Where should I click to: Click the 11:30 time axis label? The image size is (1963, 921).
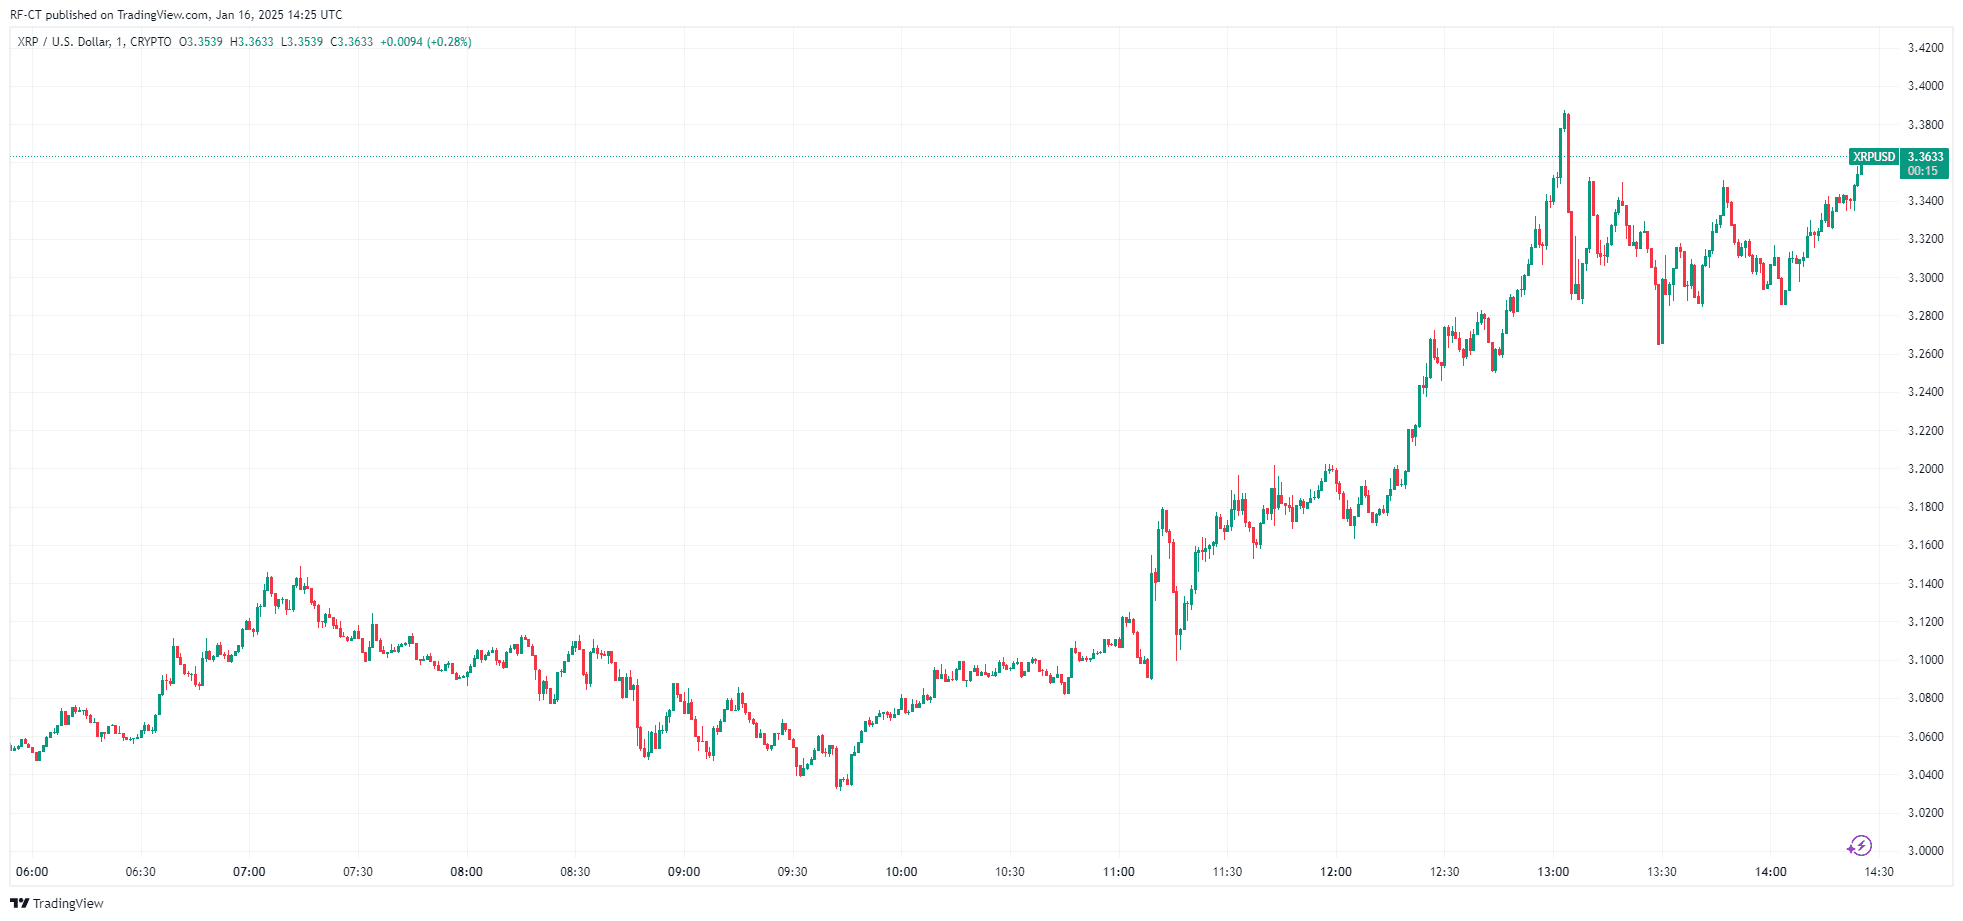[1227, 872]
